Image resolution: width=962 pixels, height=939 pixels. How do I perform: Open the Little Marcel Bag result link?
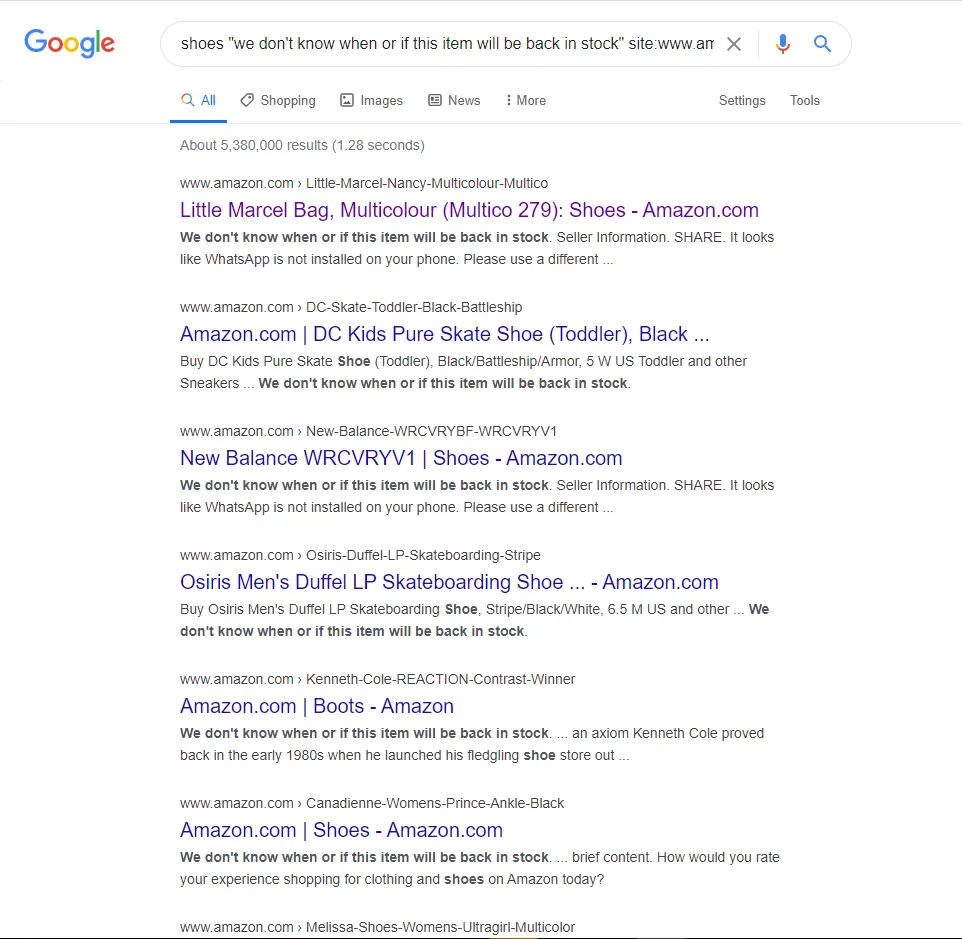469,210
